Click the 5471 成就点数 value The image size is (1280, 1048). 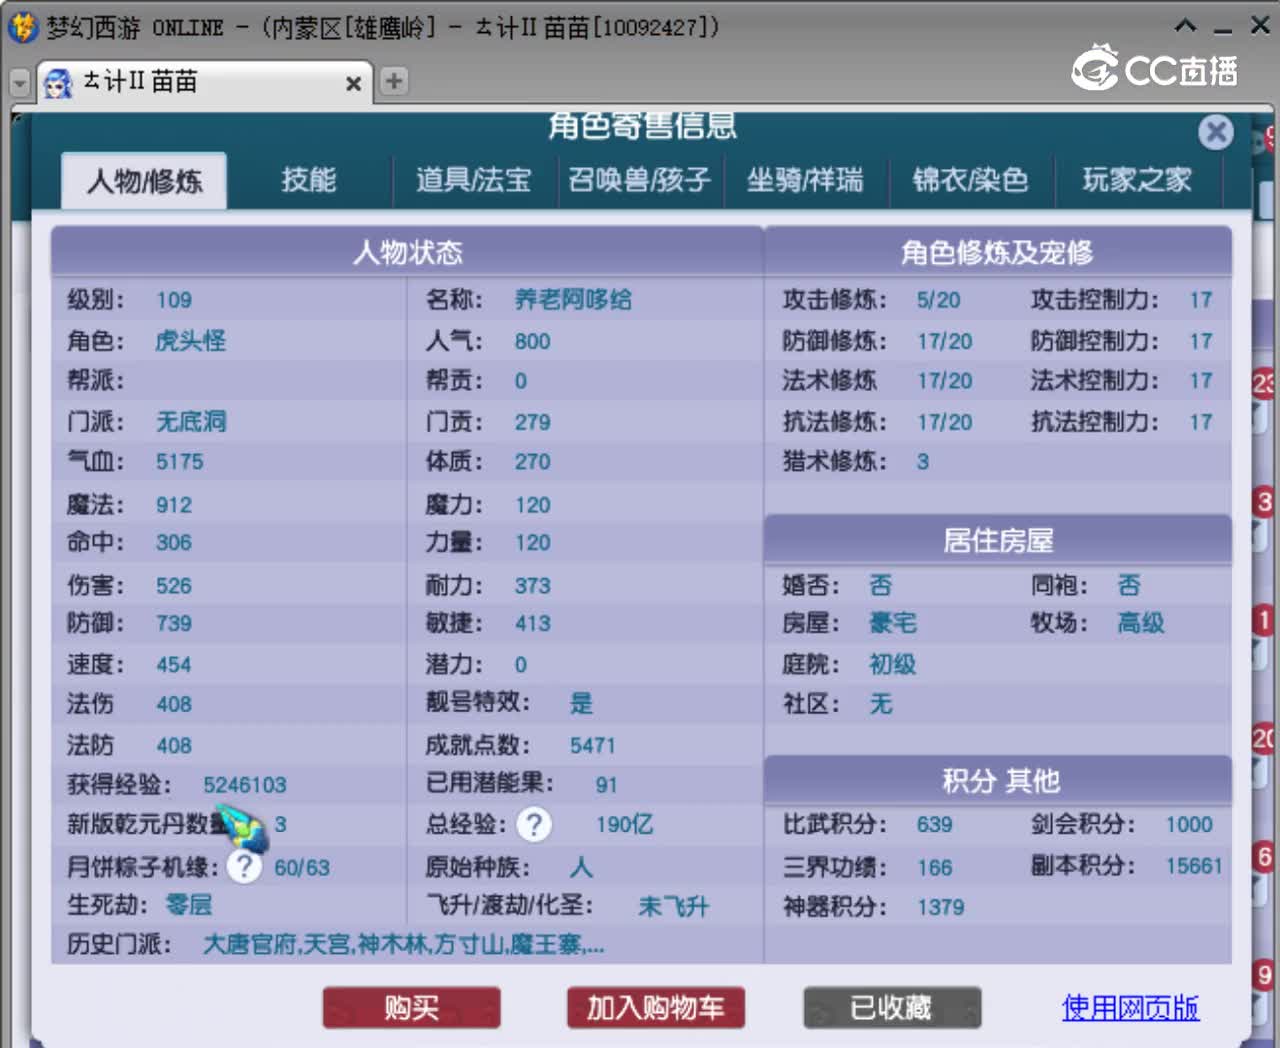coord(593,745)
